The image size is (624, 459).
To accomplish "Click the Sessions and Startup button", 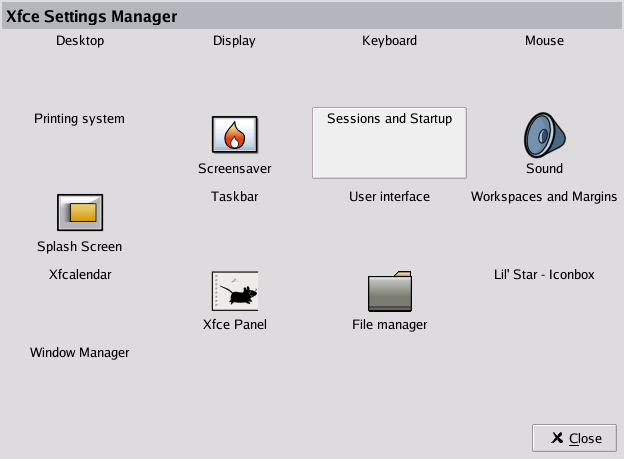I will (389, 143).
